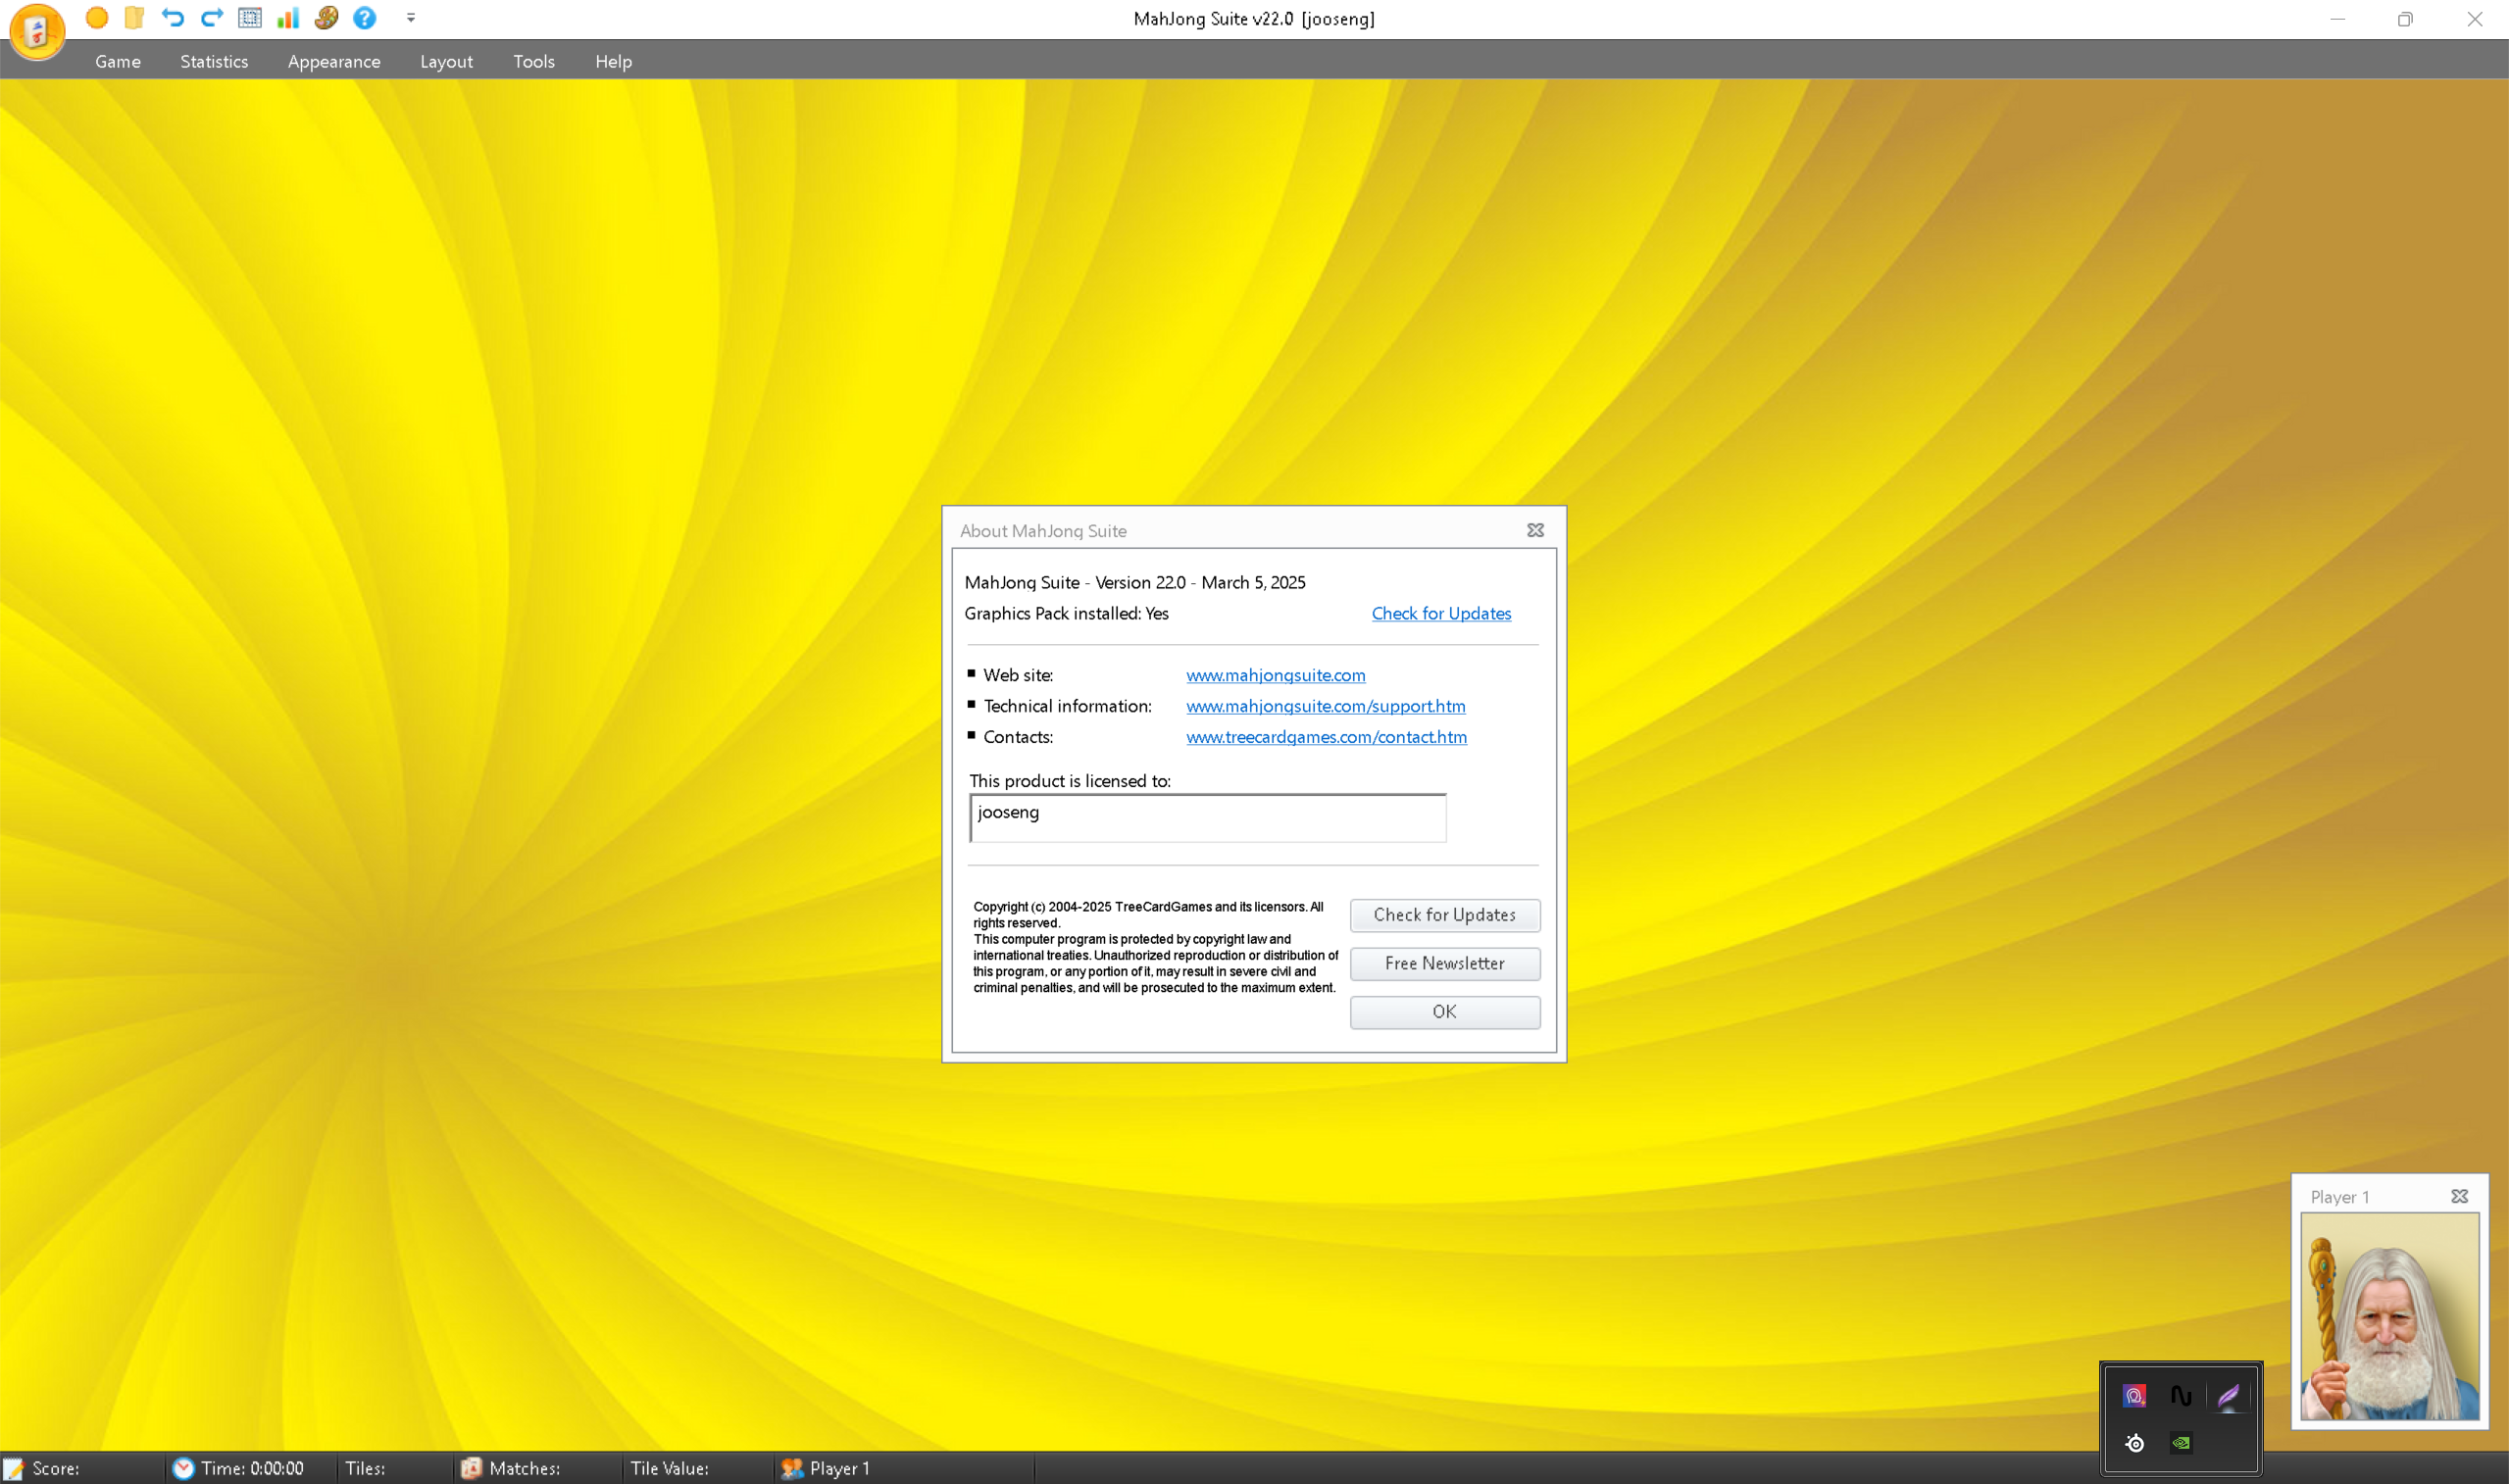The width and height of the screenshot is (2509, 1484).
Task: Open the MahJong Suite application orb menu
Action: [x=37, y=31]
